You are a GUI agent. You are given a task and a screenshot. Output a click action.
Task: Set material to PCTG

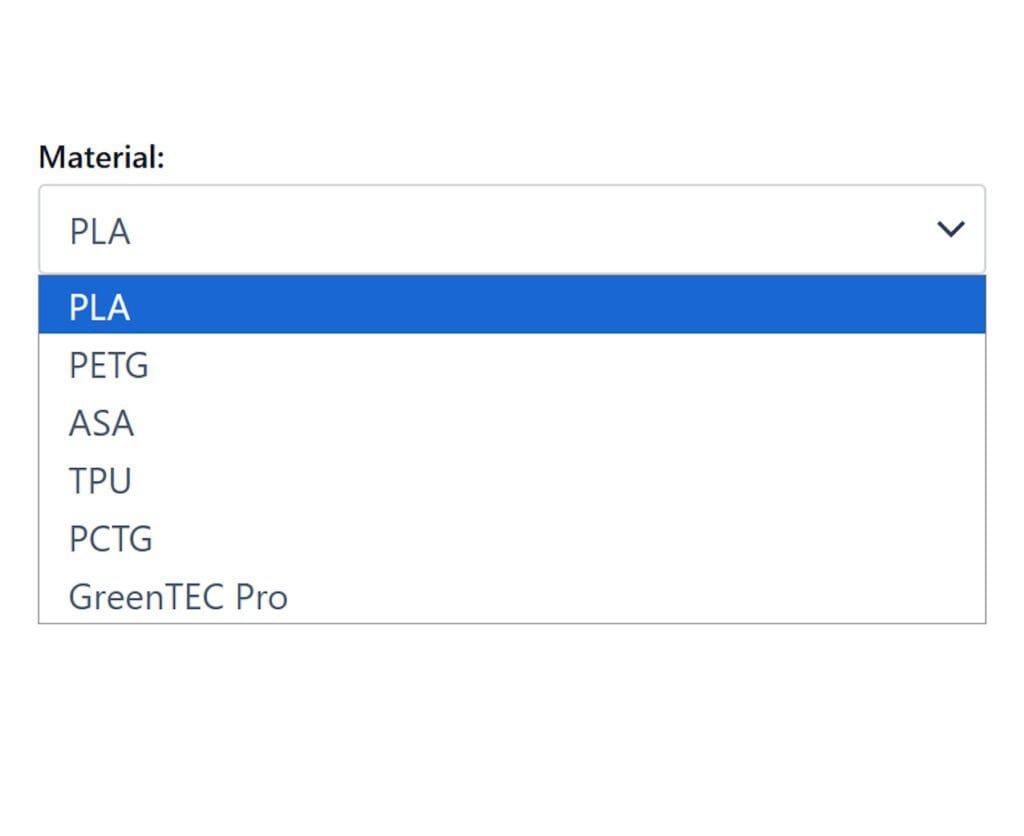coord(110,539)
